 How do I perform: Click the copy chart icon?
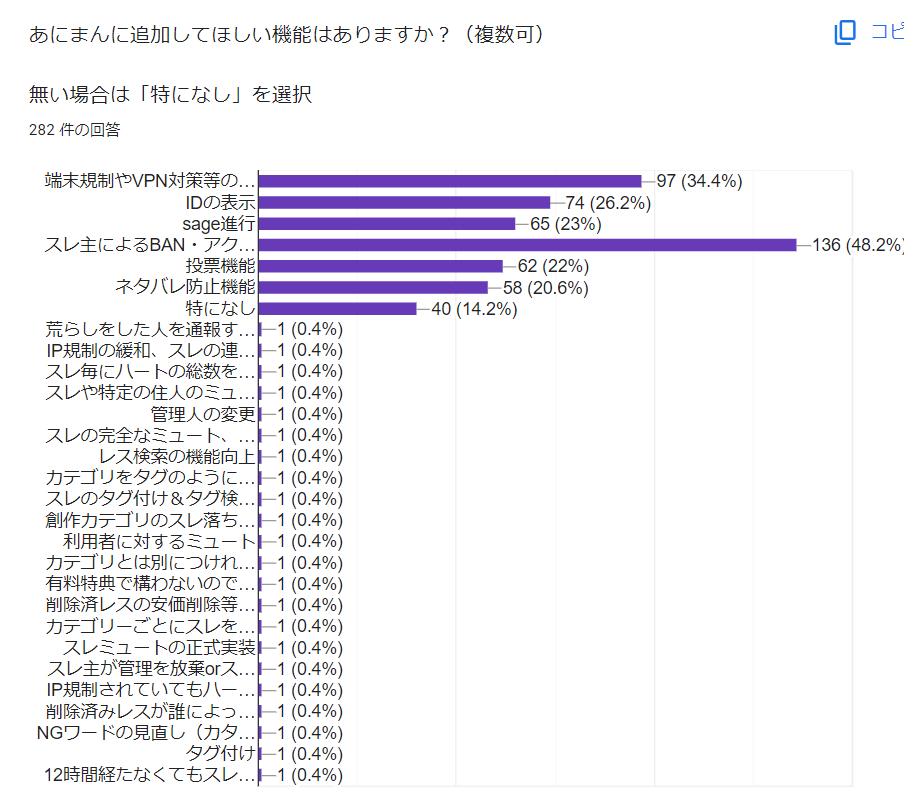pyautogui.click(x=845, y=33)
